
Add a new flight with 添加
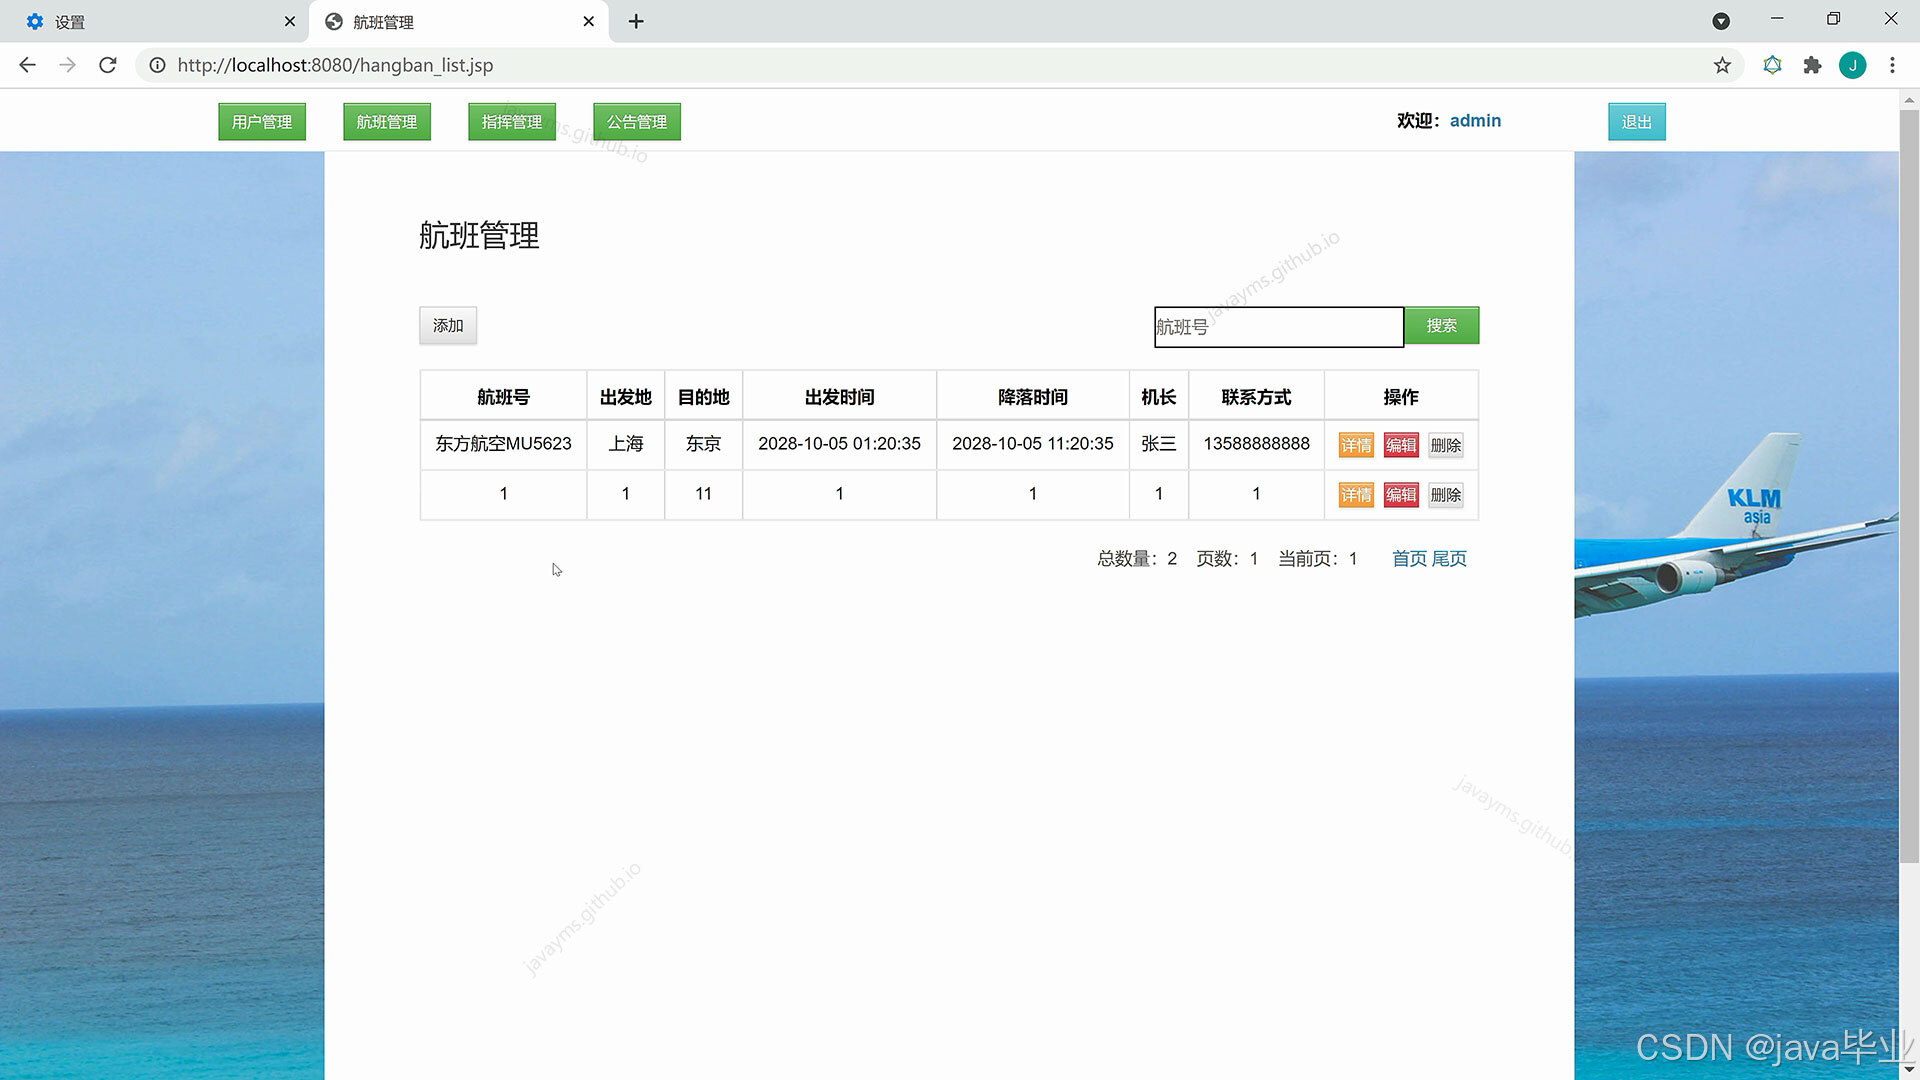tap(448, 326)
